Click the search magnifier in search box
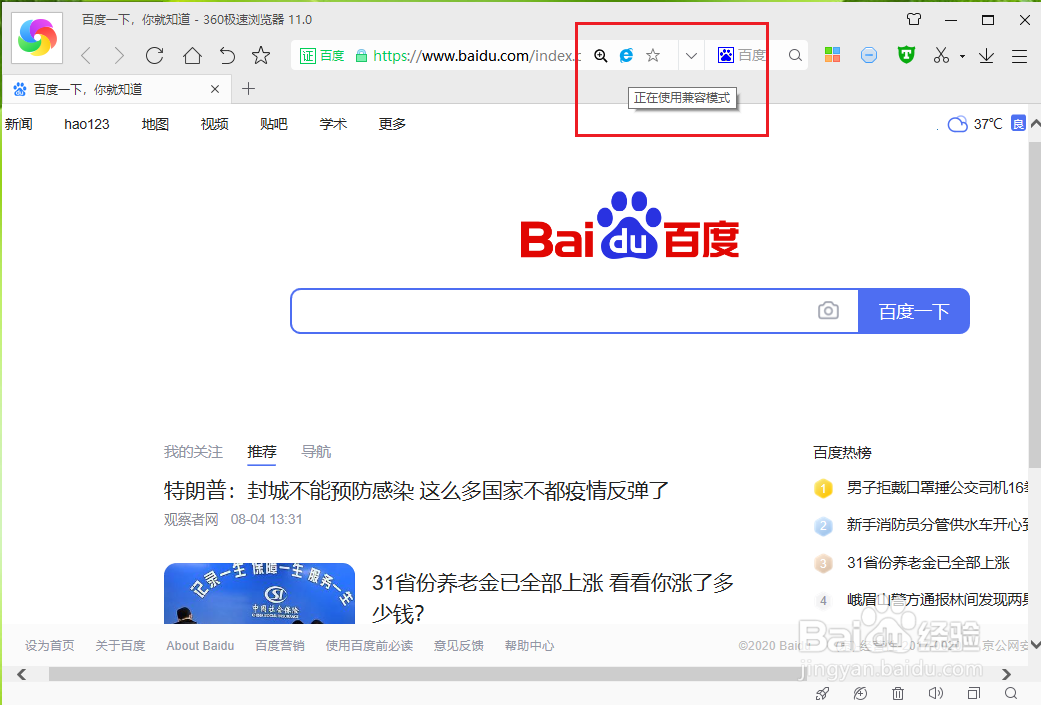This screenshot has height=705, width=1041. (x=795, y=56)
